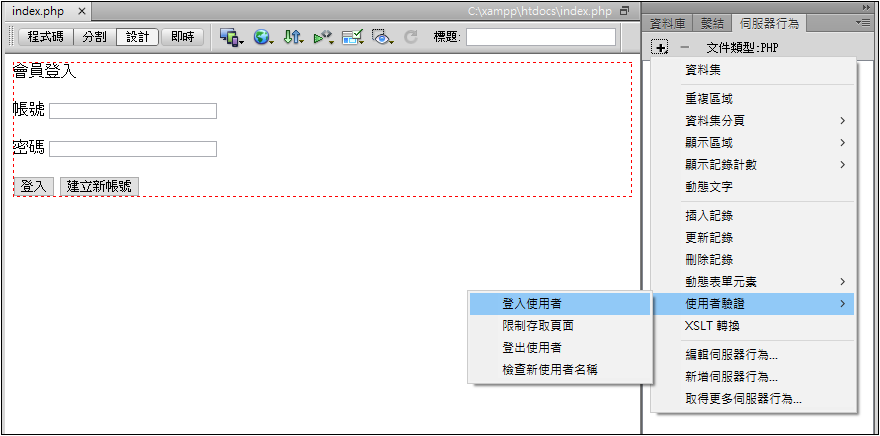Restore document window icon
Screen dimensions: 880x436
[x=625, y=11]
